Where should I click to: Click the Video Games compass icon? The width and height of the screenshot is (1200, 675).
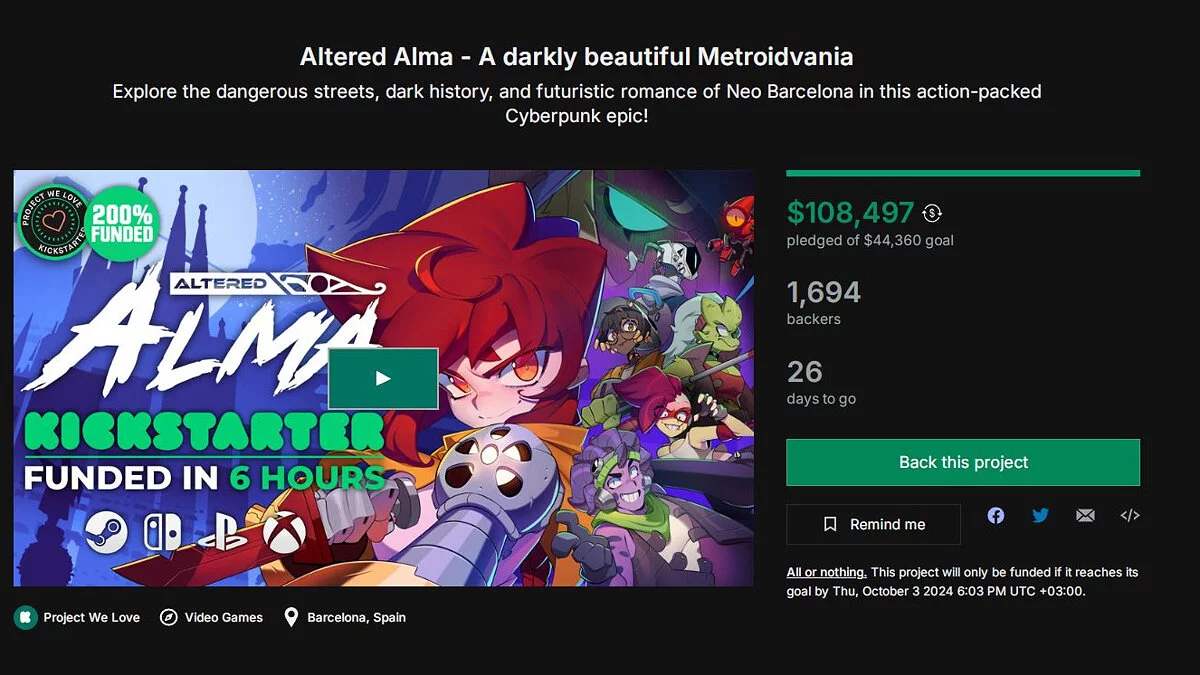coord(169,617)
